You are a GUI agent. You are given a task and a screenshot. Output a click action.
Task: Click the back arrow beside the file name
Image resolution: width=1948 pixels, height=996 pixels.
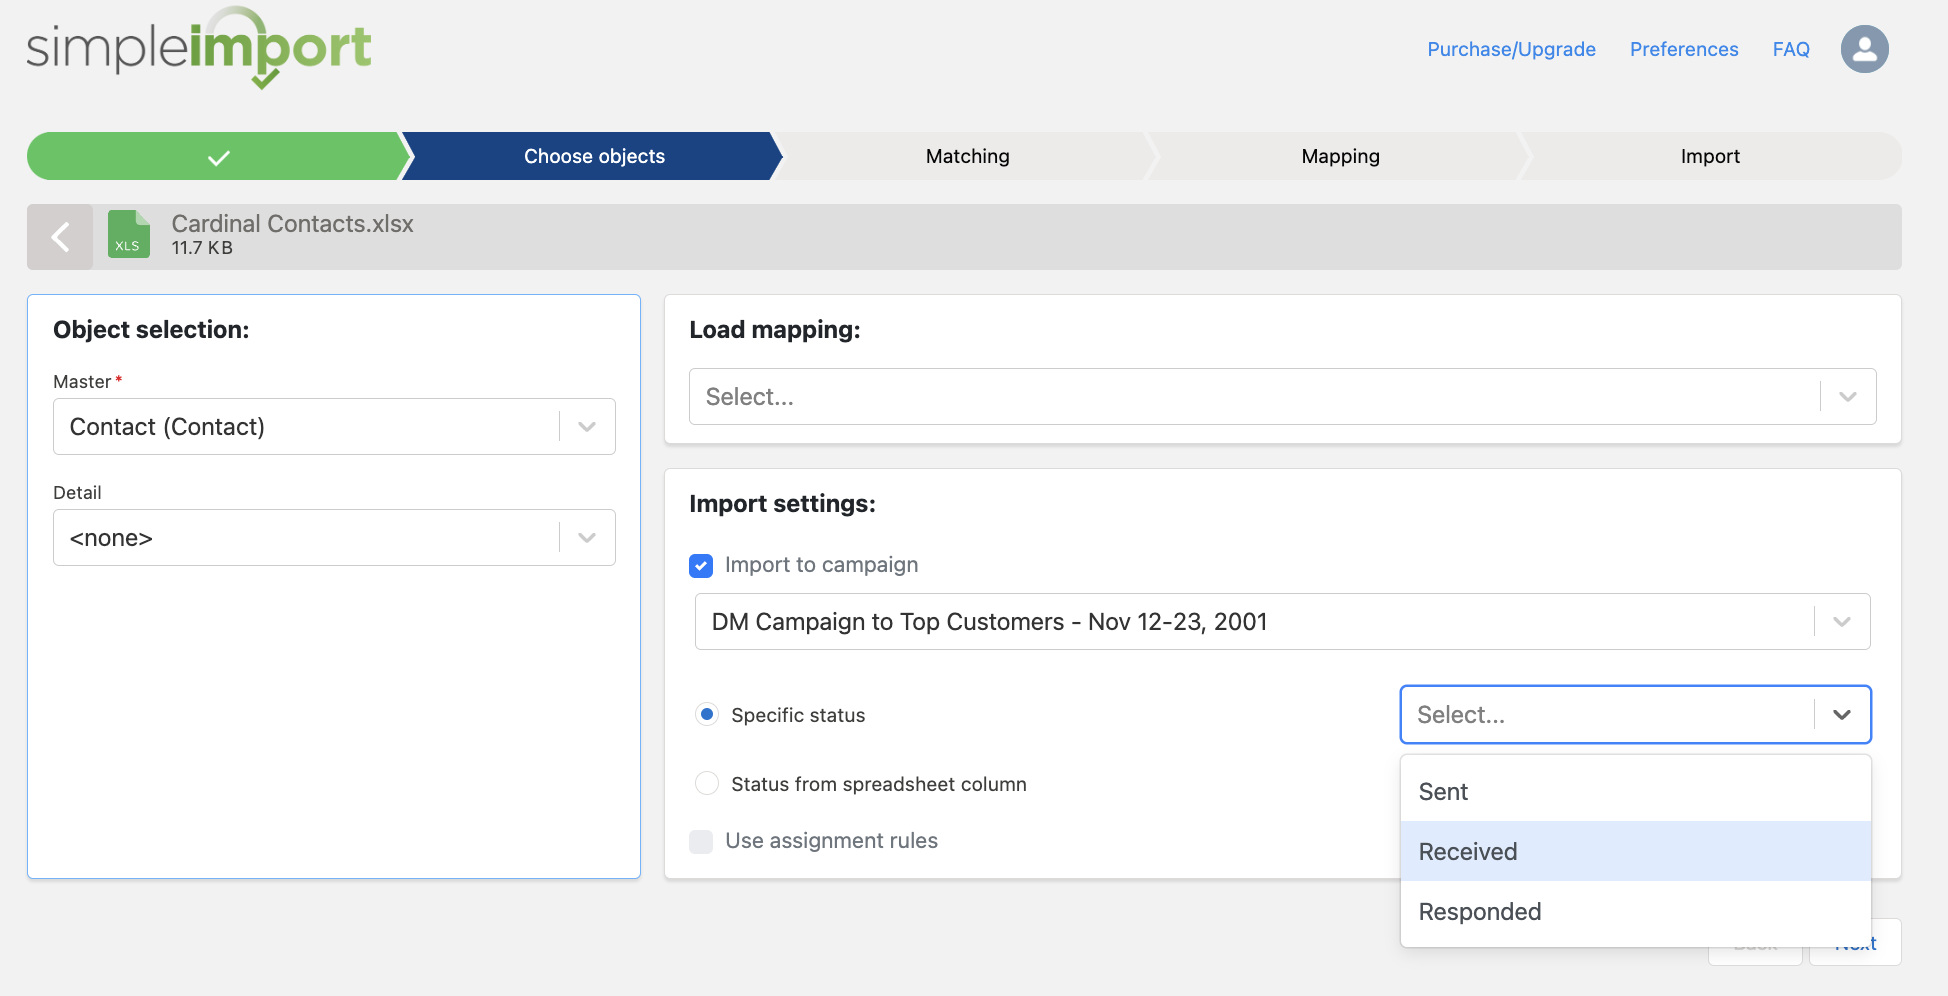pyautogui.click(x=60, y=237)
